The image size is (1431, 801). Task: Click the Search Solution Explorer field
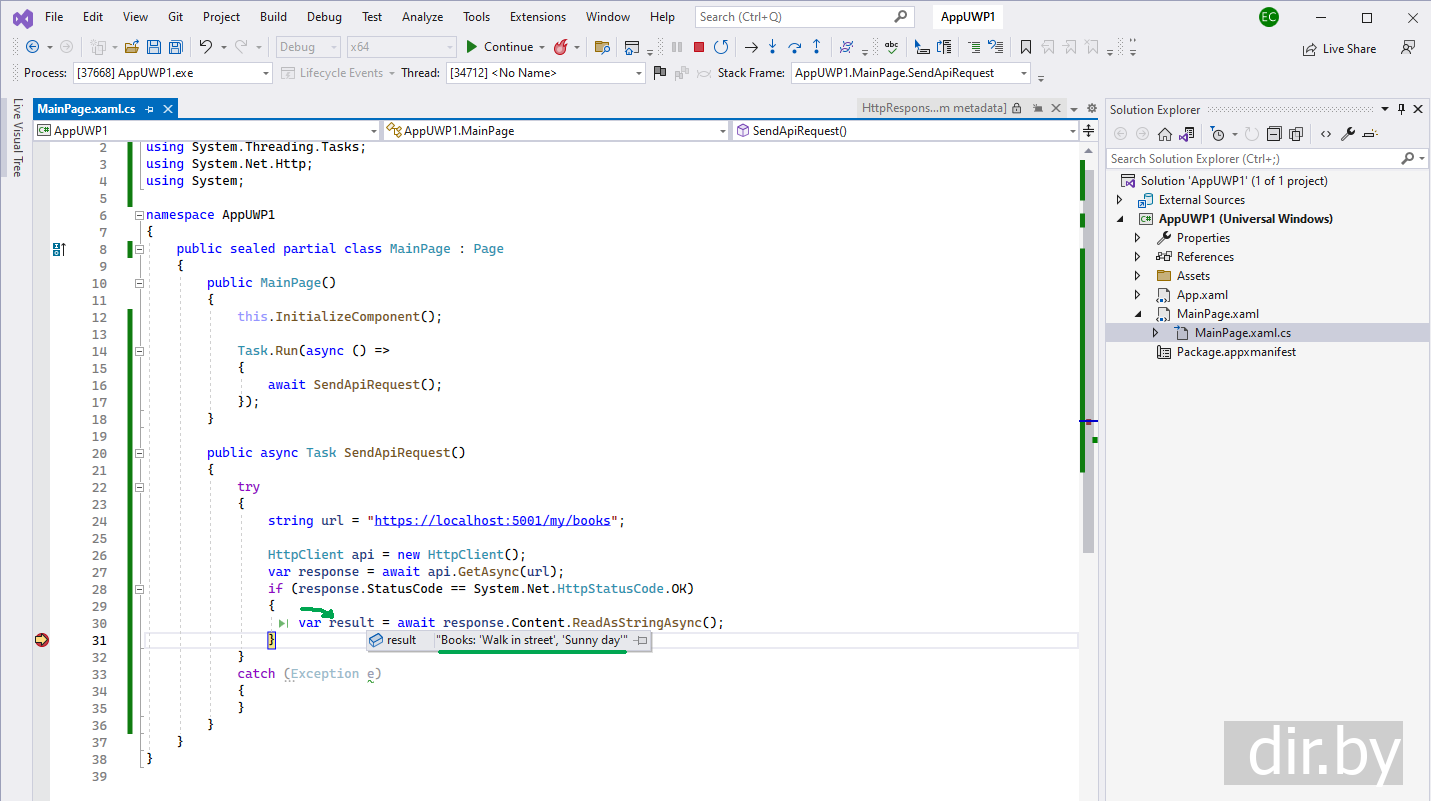pyautogui.click(x=1250, y=159)
